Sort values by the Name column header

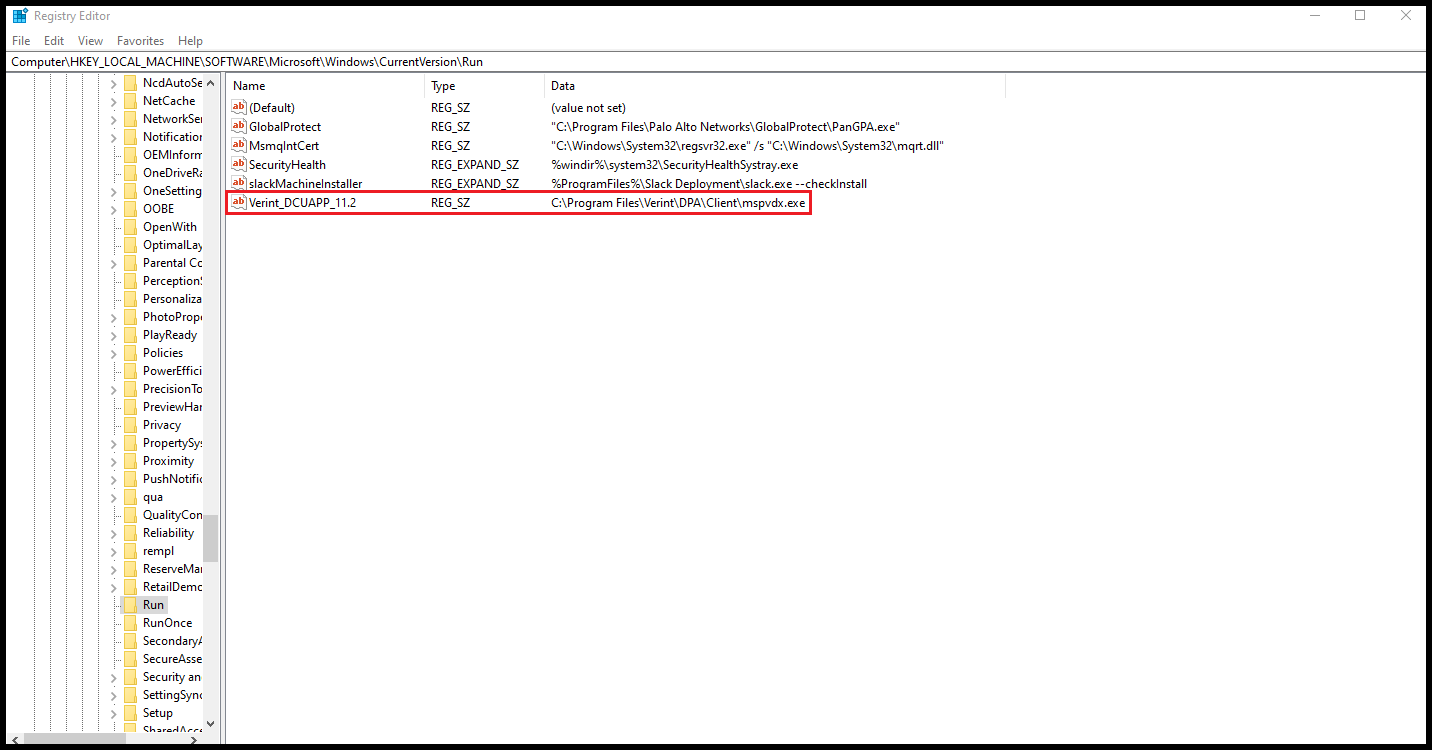click(x=325, y=86)
